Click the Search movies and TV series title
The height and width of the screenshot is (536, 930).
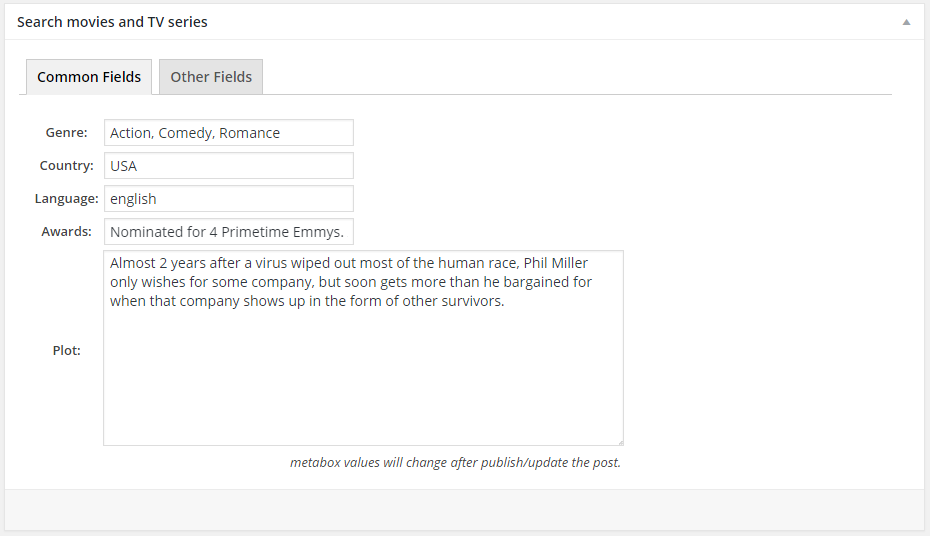tap(112, 22)
